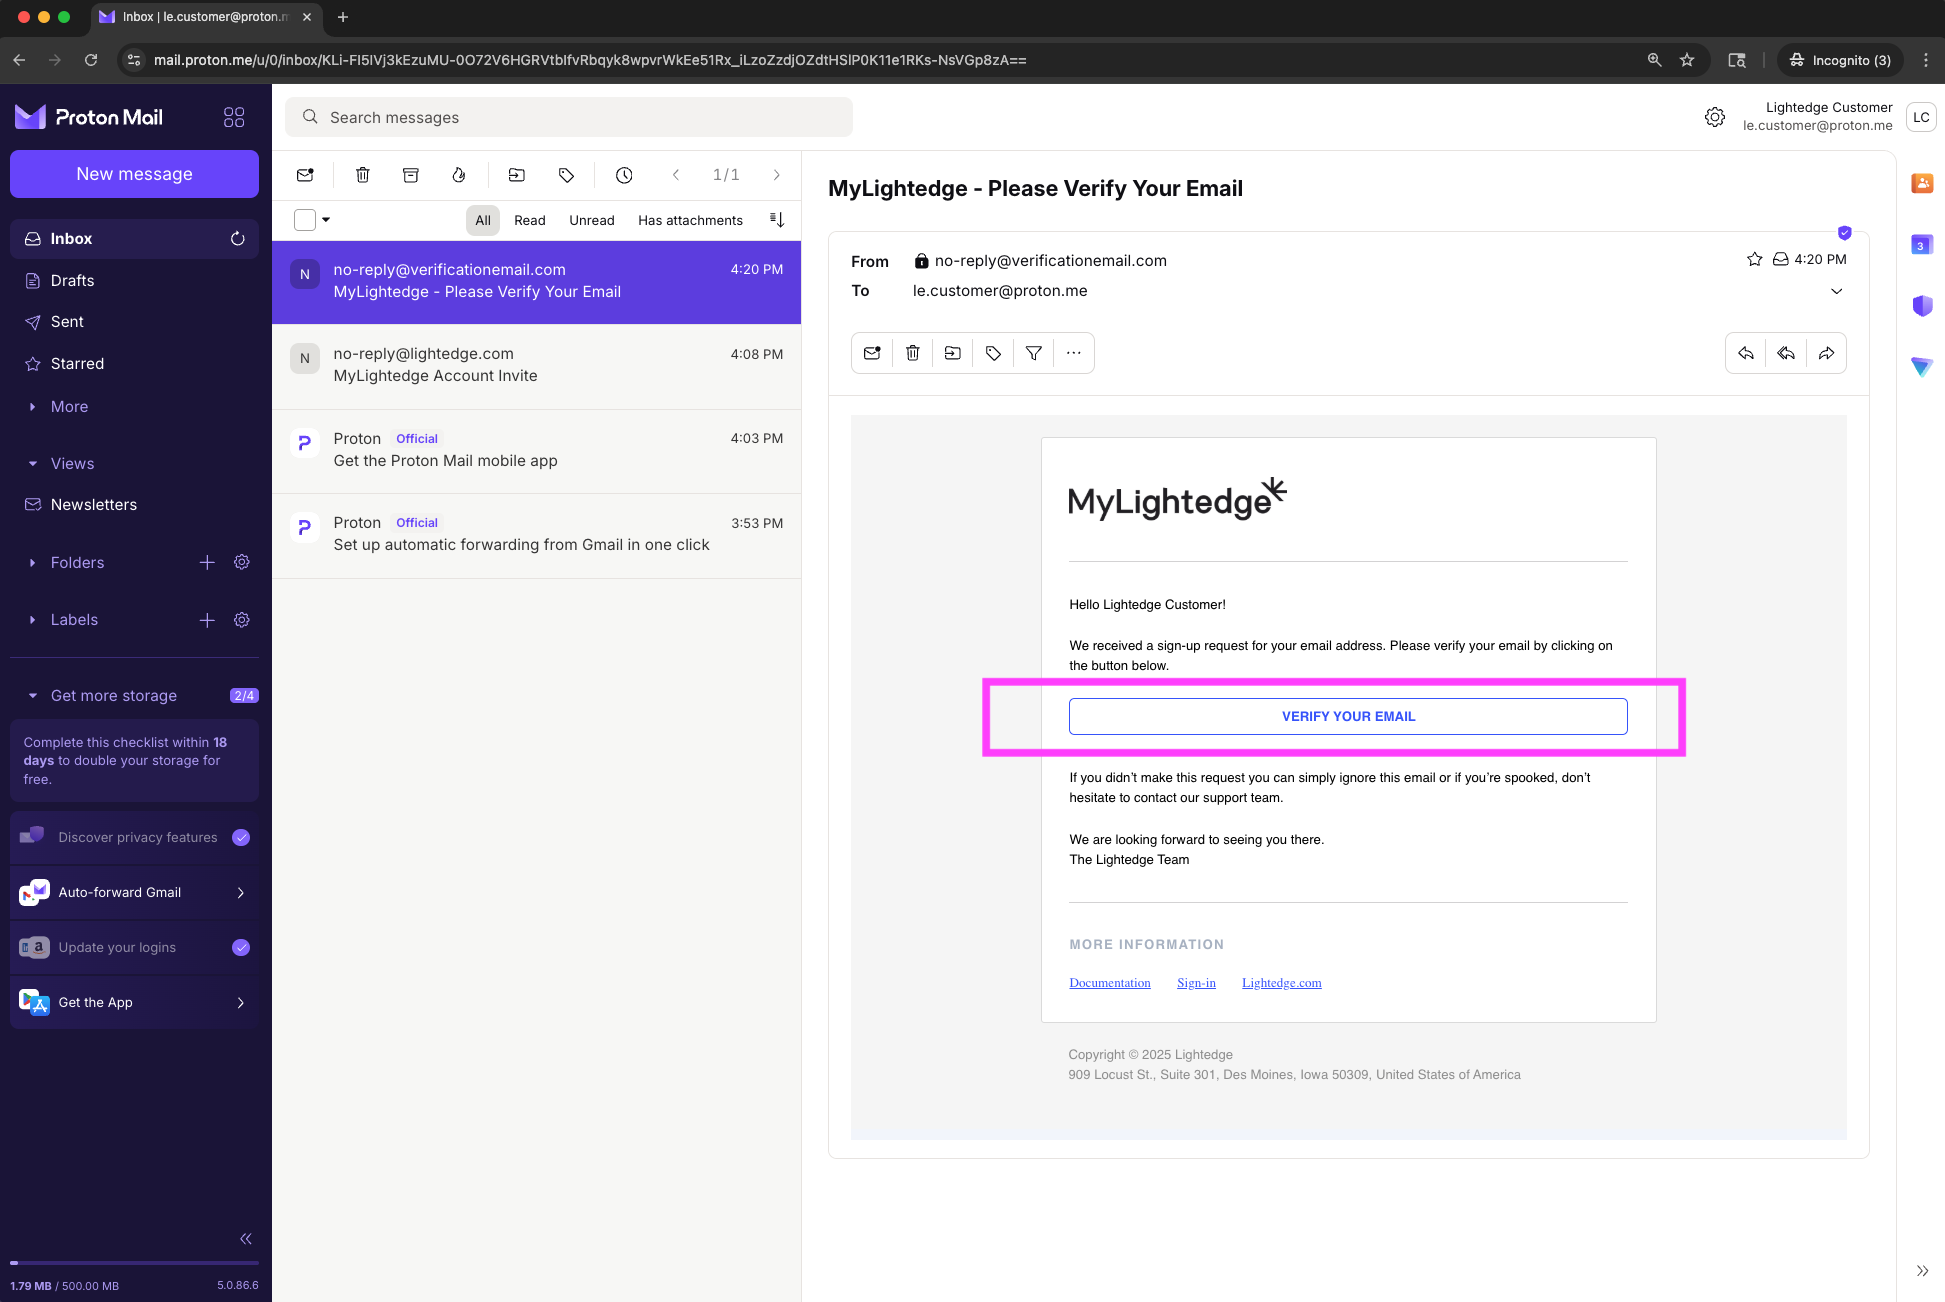Open the Newsletters view
This screenshot has height=1302, width=1945.
pos(134,505)
